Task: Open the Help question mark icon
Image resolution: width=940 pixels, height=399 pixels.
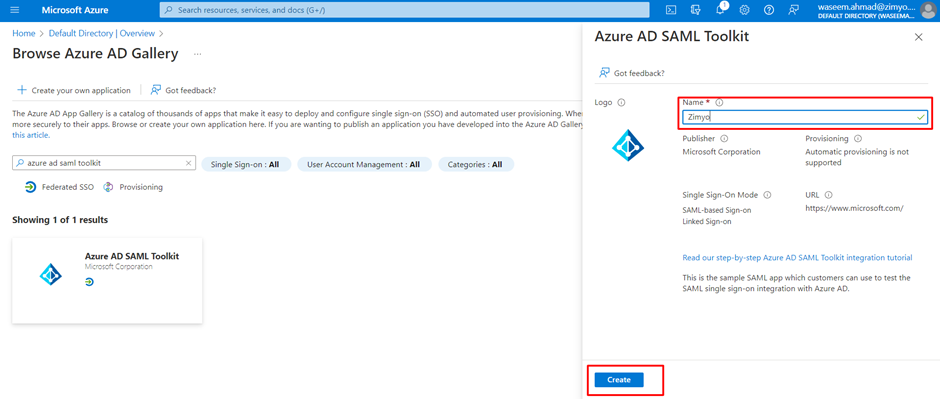Action: point(769,10)
